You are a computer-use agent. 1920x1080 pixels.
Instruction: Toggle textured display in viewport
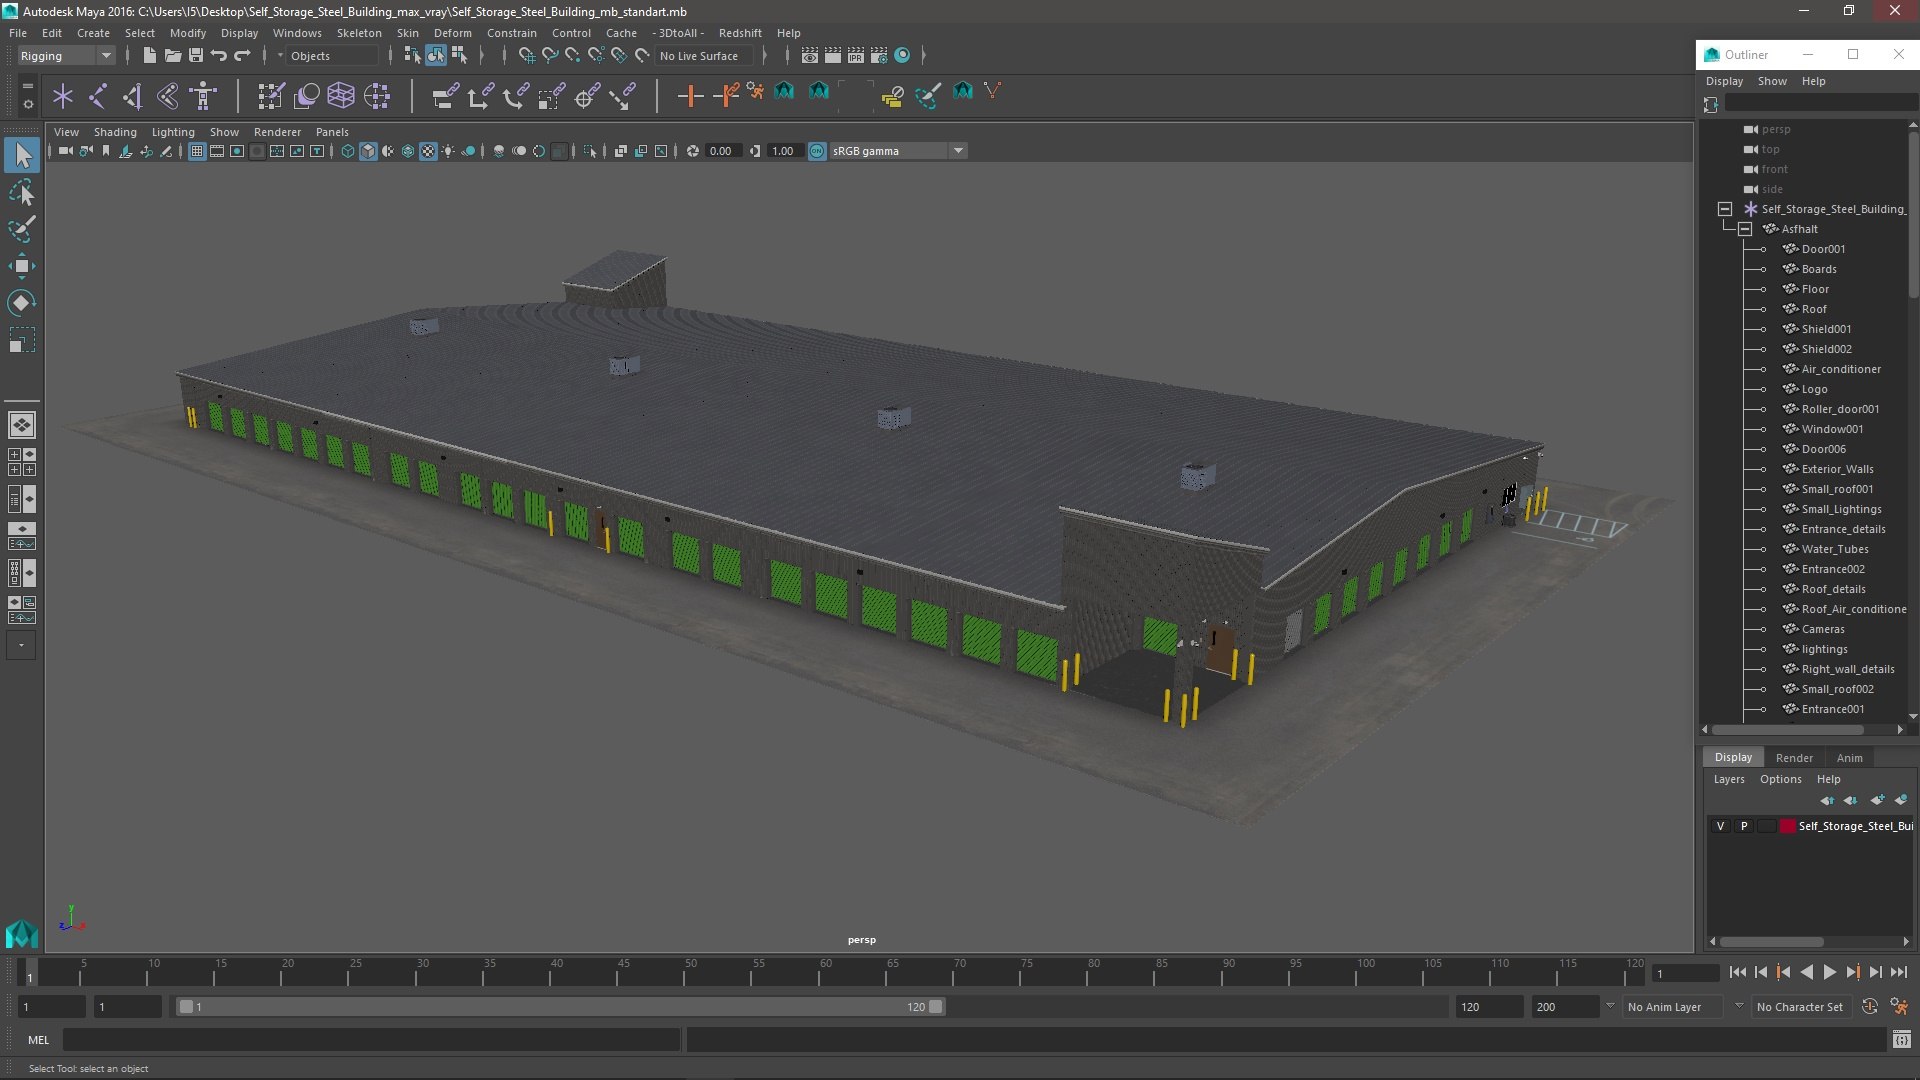click(x=428, y=151)
